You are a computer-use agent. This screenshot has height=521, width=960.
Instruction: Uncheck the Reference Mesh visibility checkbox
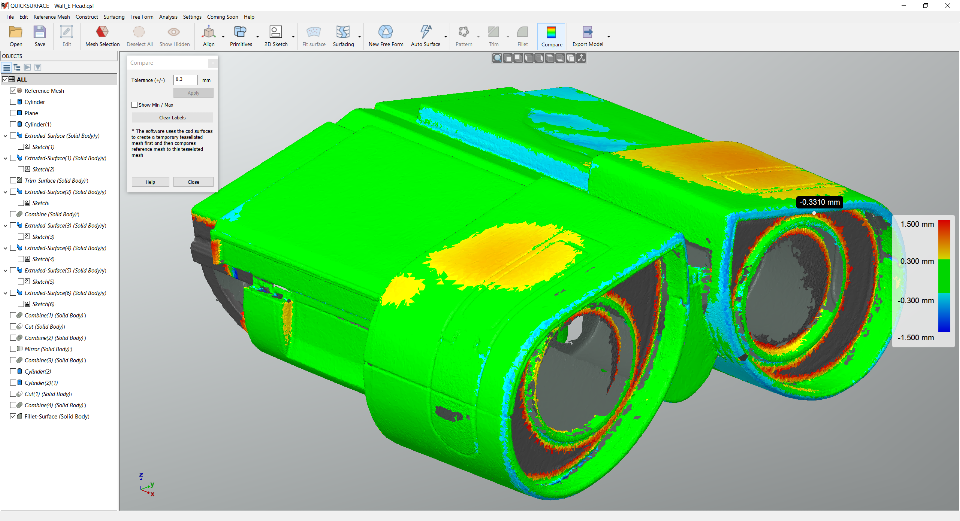click(13, 91)
